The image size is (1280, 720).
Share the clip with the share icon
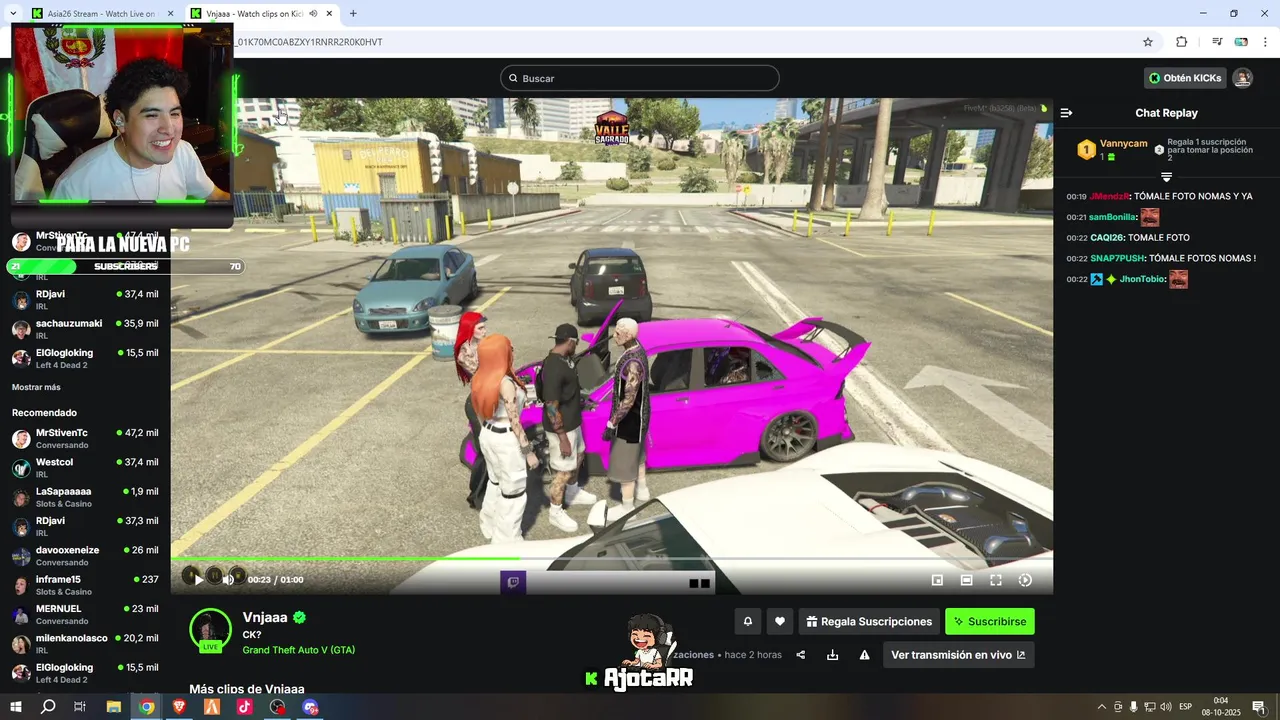coord(801,655)
